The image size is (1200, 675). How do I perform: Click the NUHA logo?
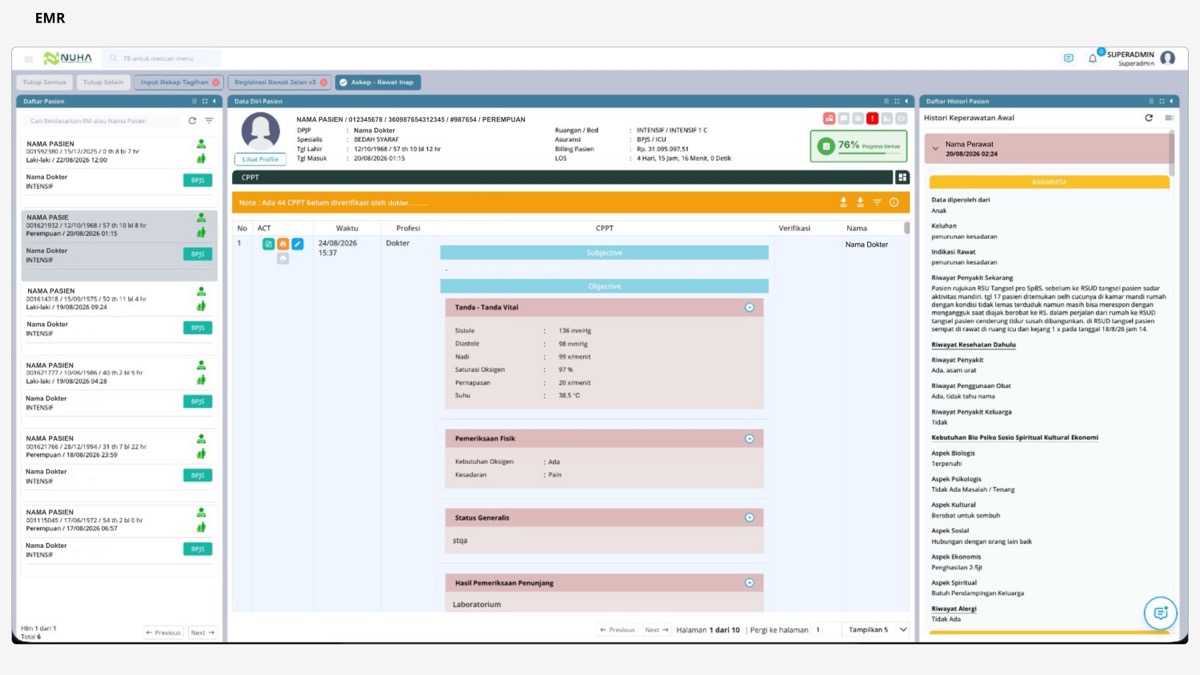click(x=68, y=59)
